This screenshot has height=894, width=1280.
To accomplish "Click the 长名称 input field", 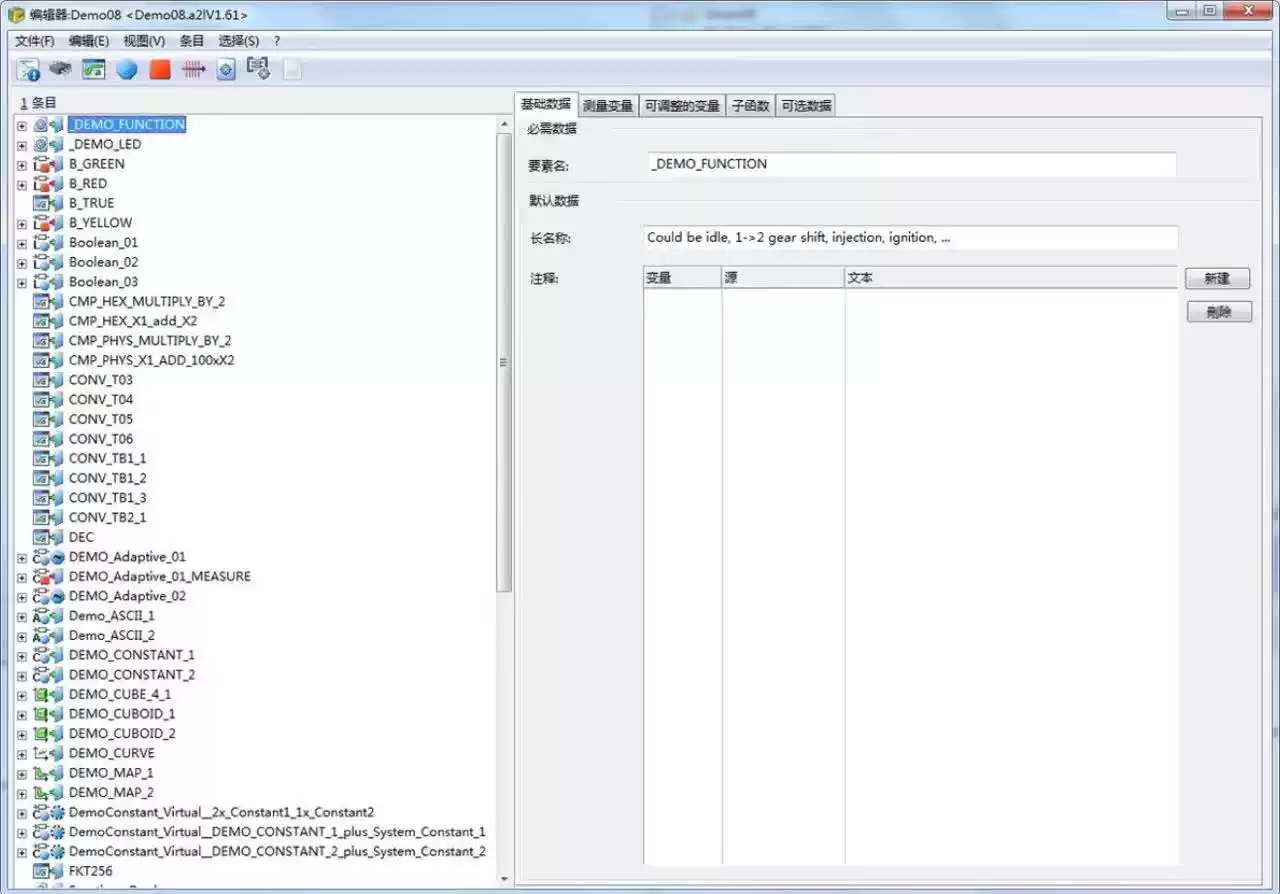I will (x=911, y=238).
